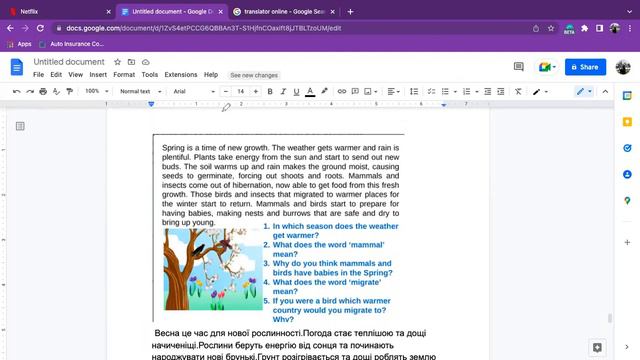Open the zoom level dropdown
Viewport: 640px width, 360px height.
pyautogui.click(x=96, y=91)
